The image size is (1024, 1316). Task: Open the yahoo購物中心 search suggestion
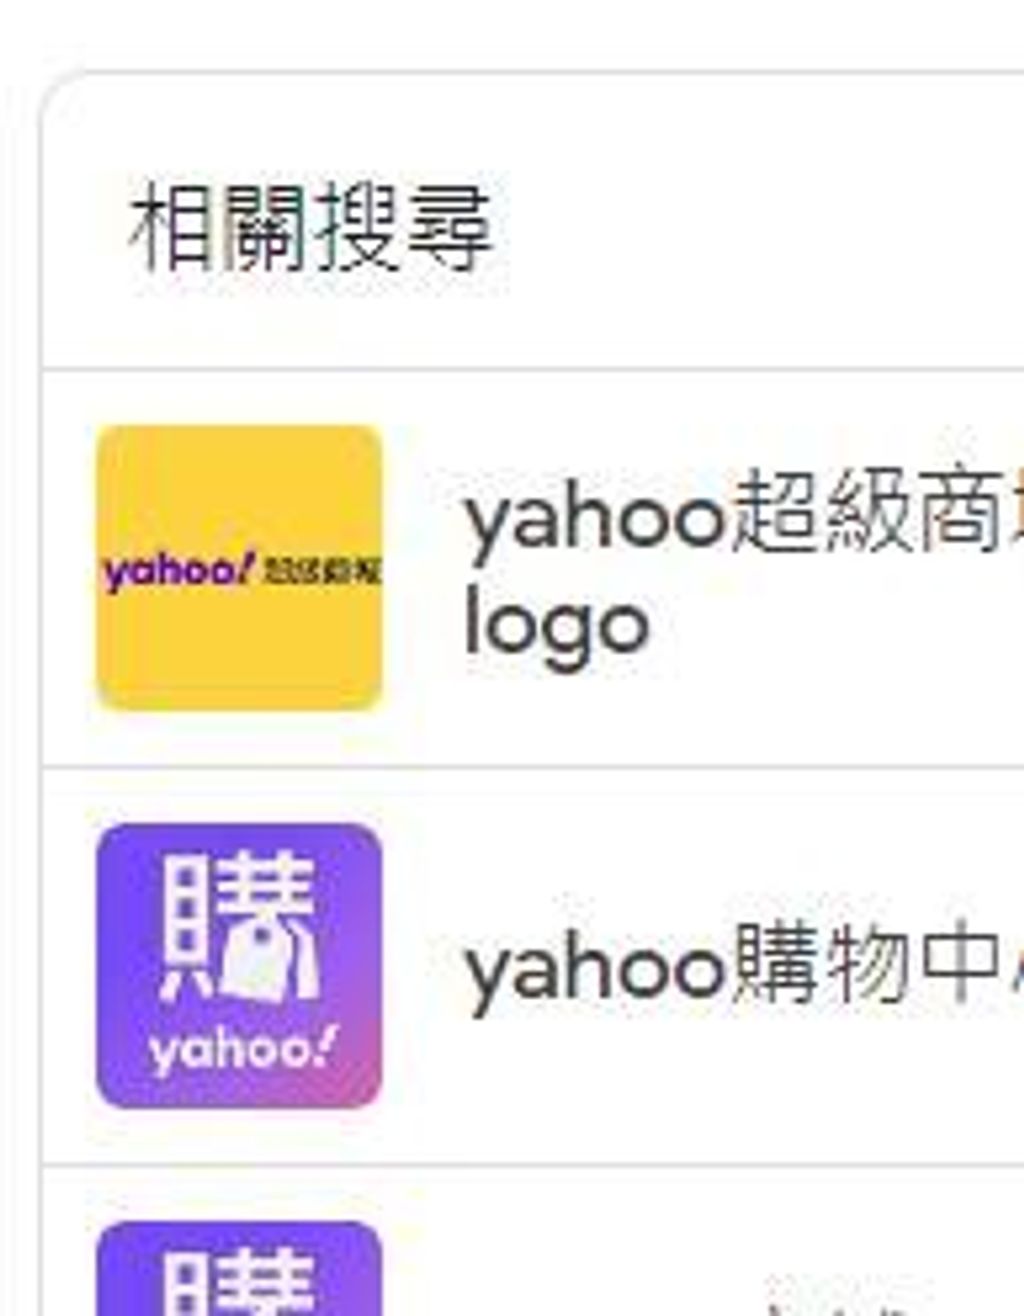click(532, 966)
